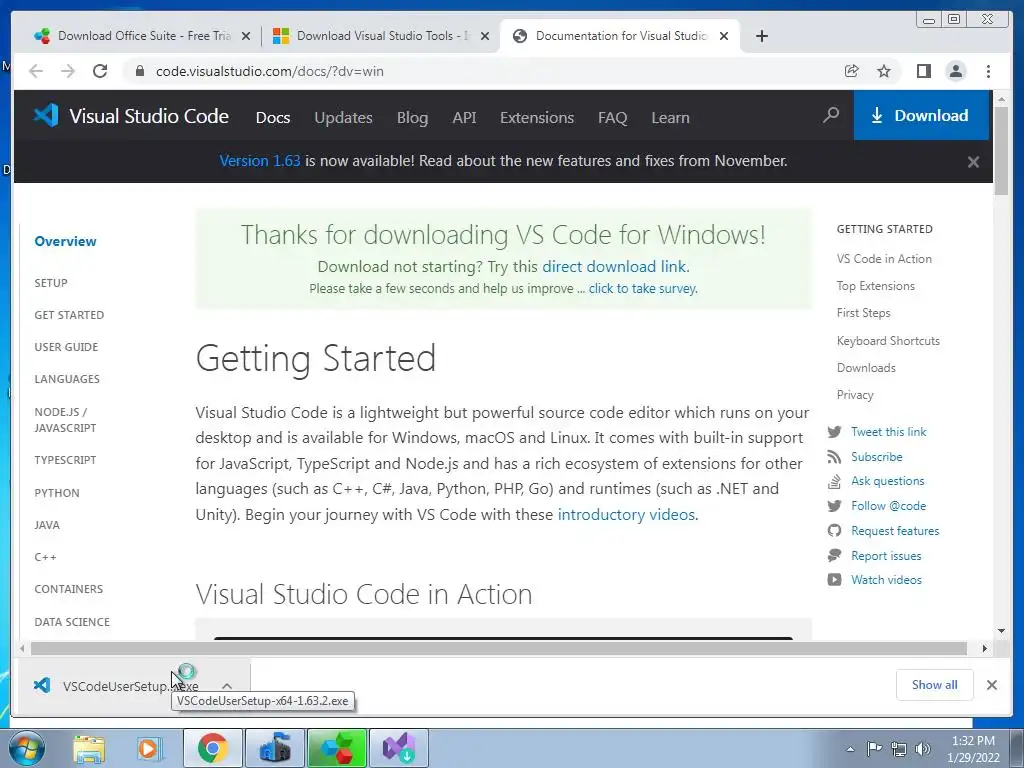Jump to Top Extensions section

click(876, 286)
